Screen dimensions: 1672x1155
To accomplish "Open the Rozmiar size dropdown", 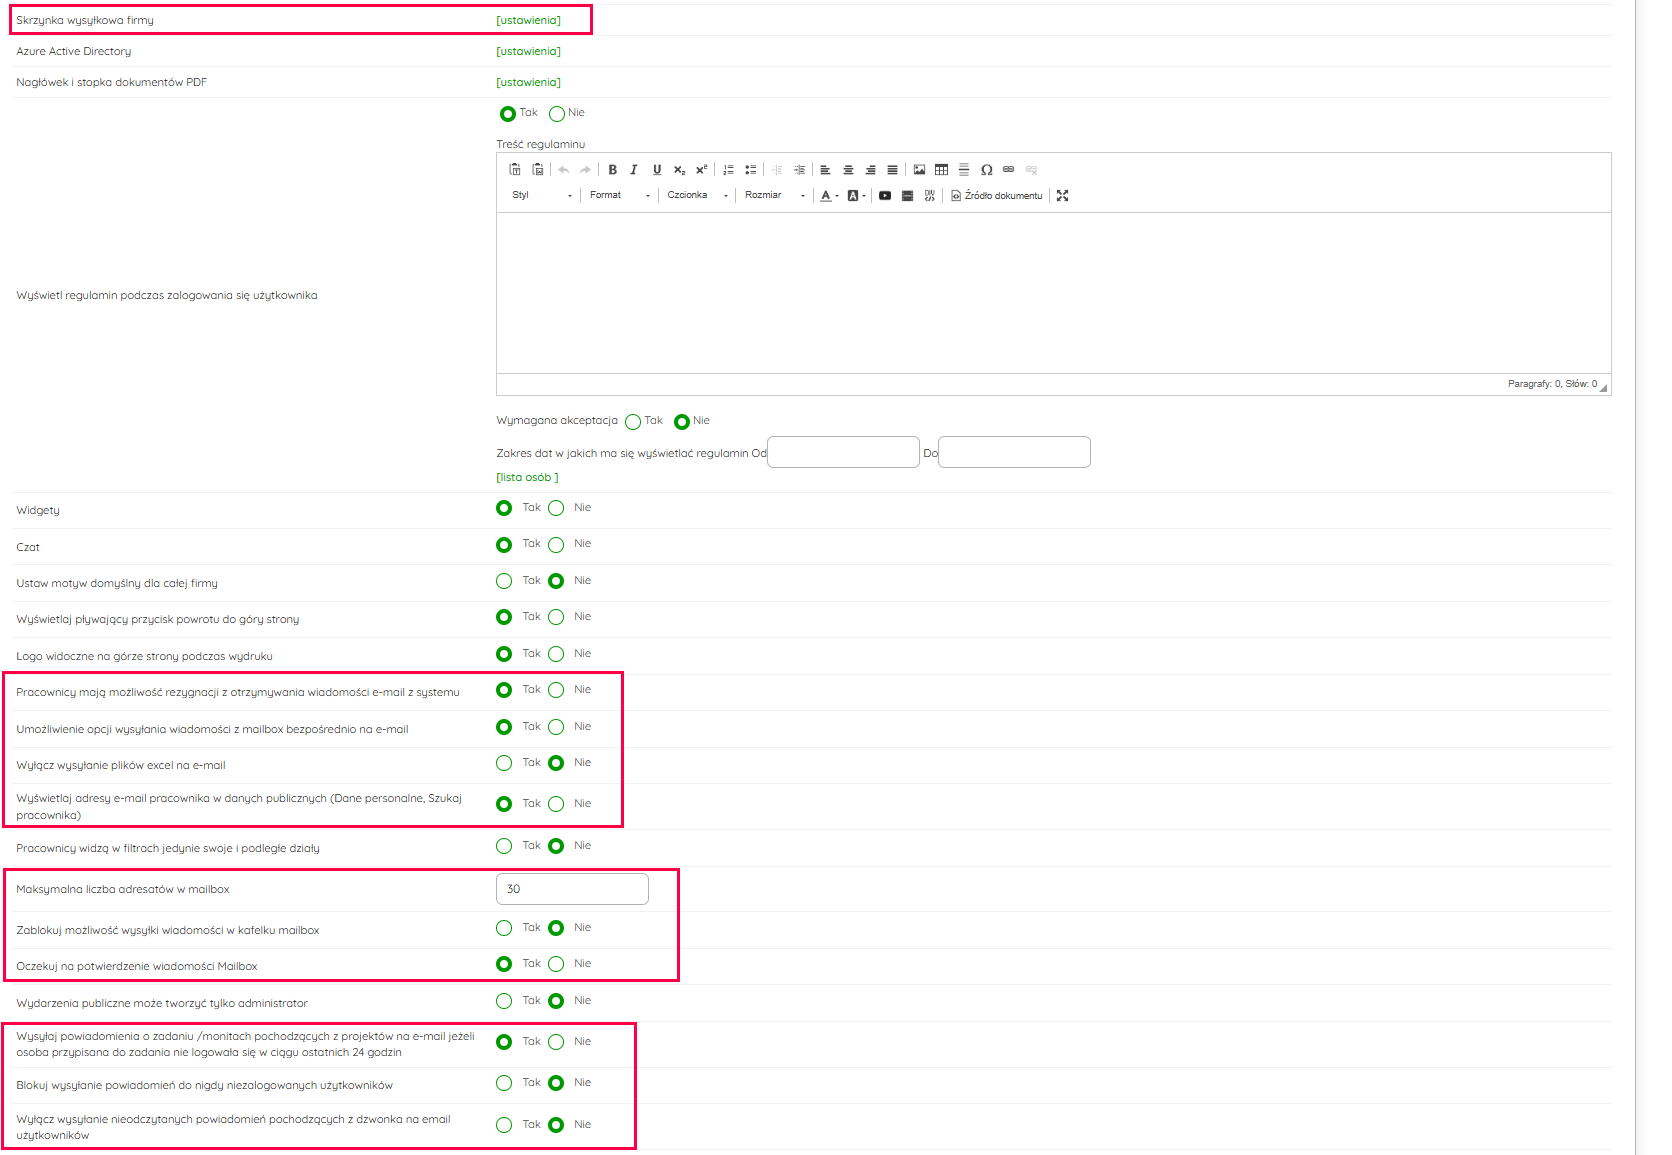I will [x=774, y=196].
